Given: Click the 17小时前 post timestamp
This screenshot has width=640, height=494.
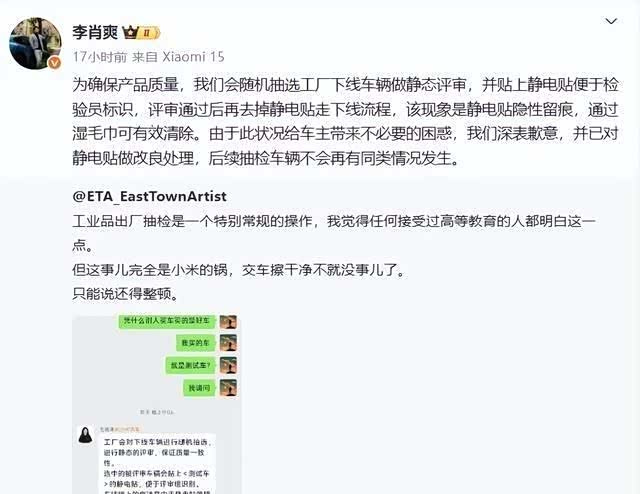Looking at the screenshot, I should point(100,57).
